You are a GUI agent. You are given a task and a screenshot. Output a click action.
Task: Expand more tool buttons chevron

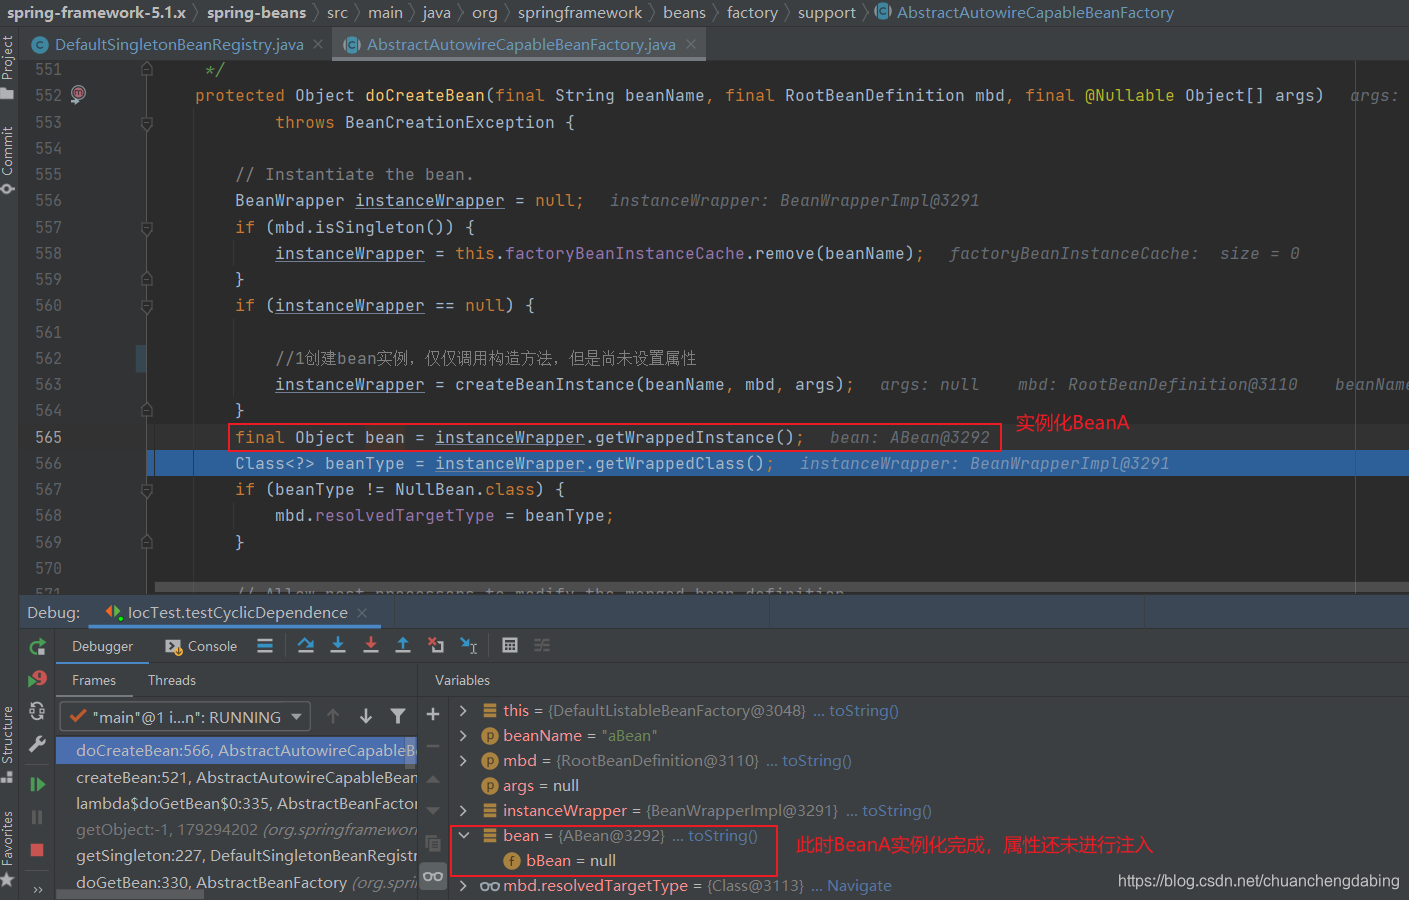[x=37, y=889]
